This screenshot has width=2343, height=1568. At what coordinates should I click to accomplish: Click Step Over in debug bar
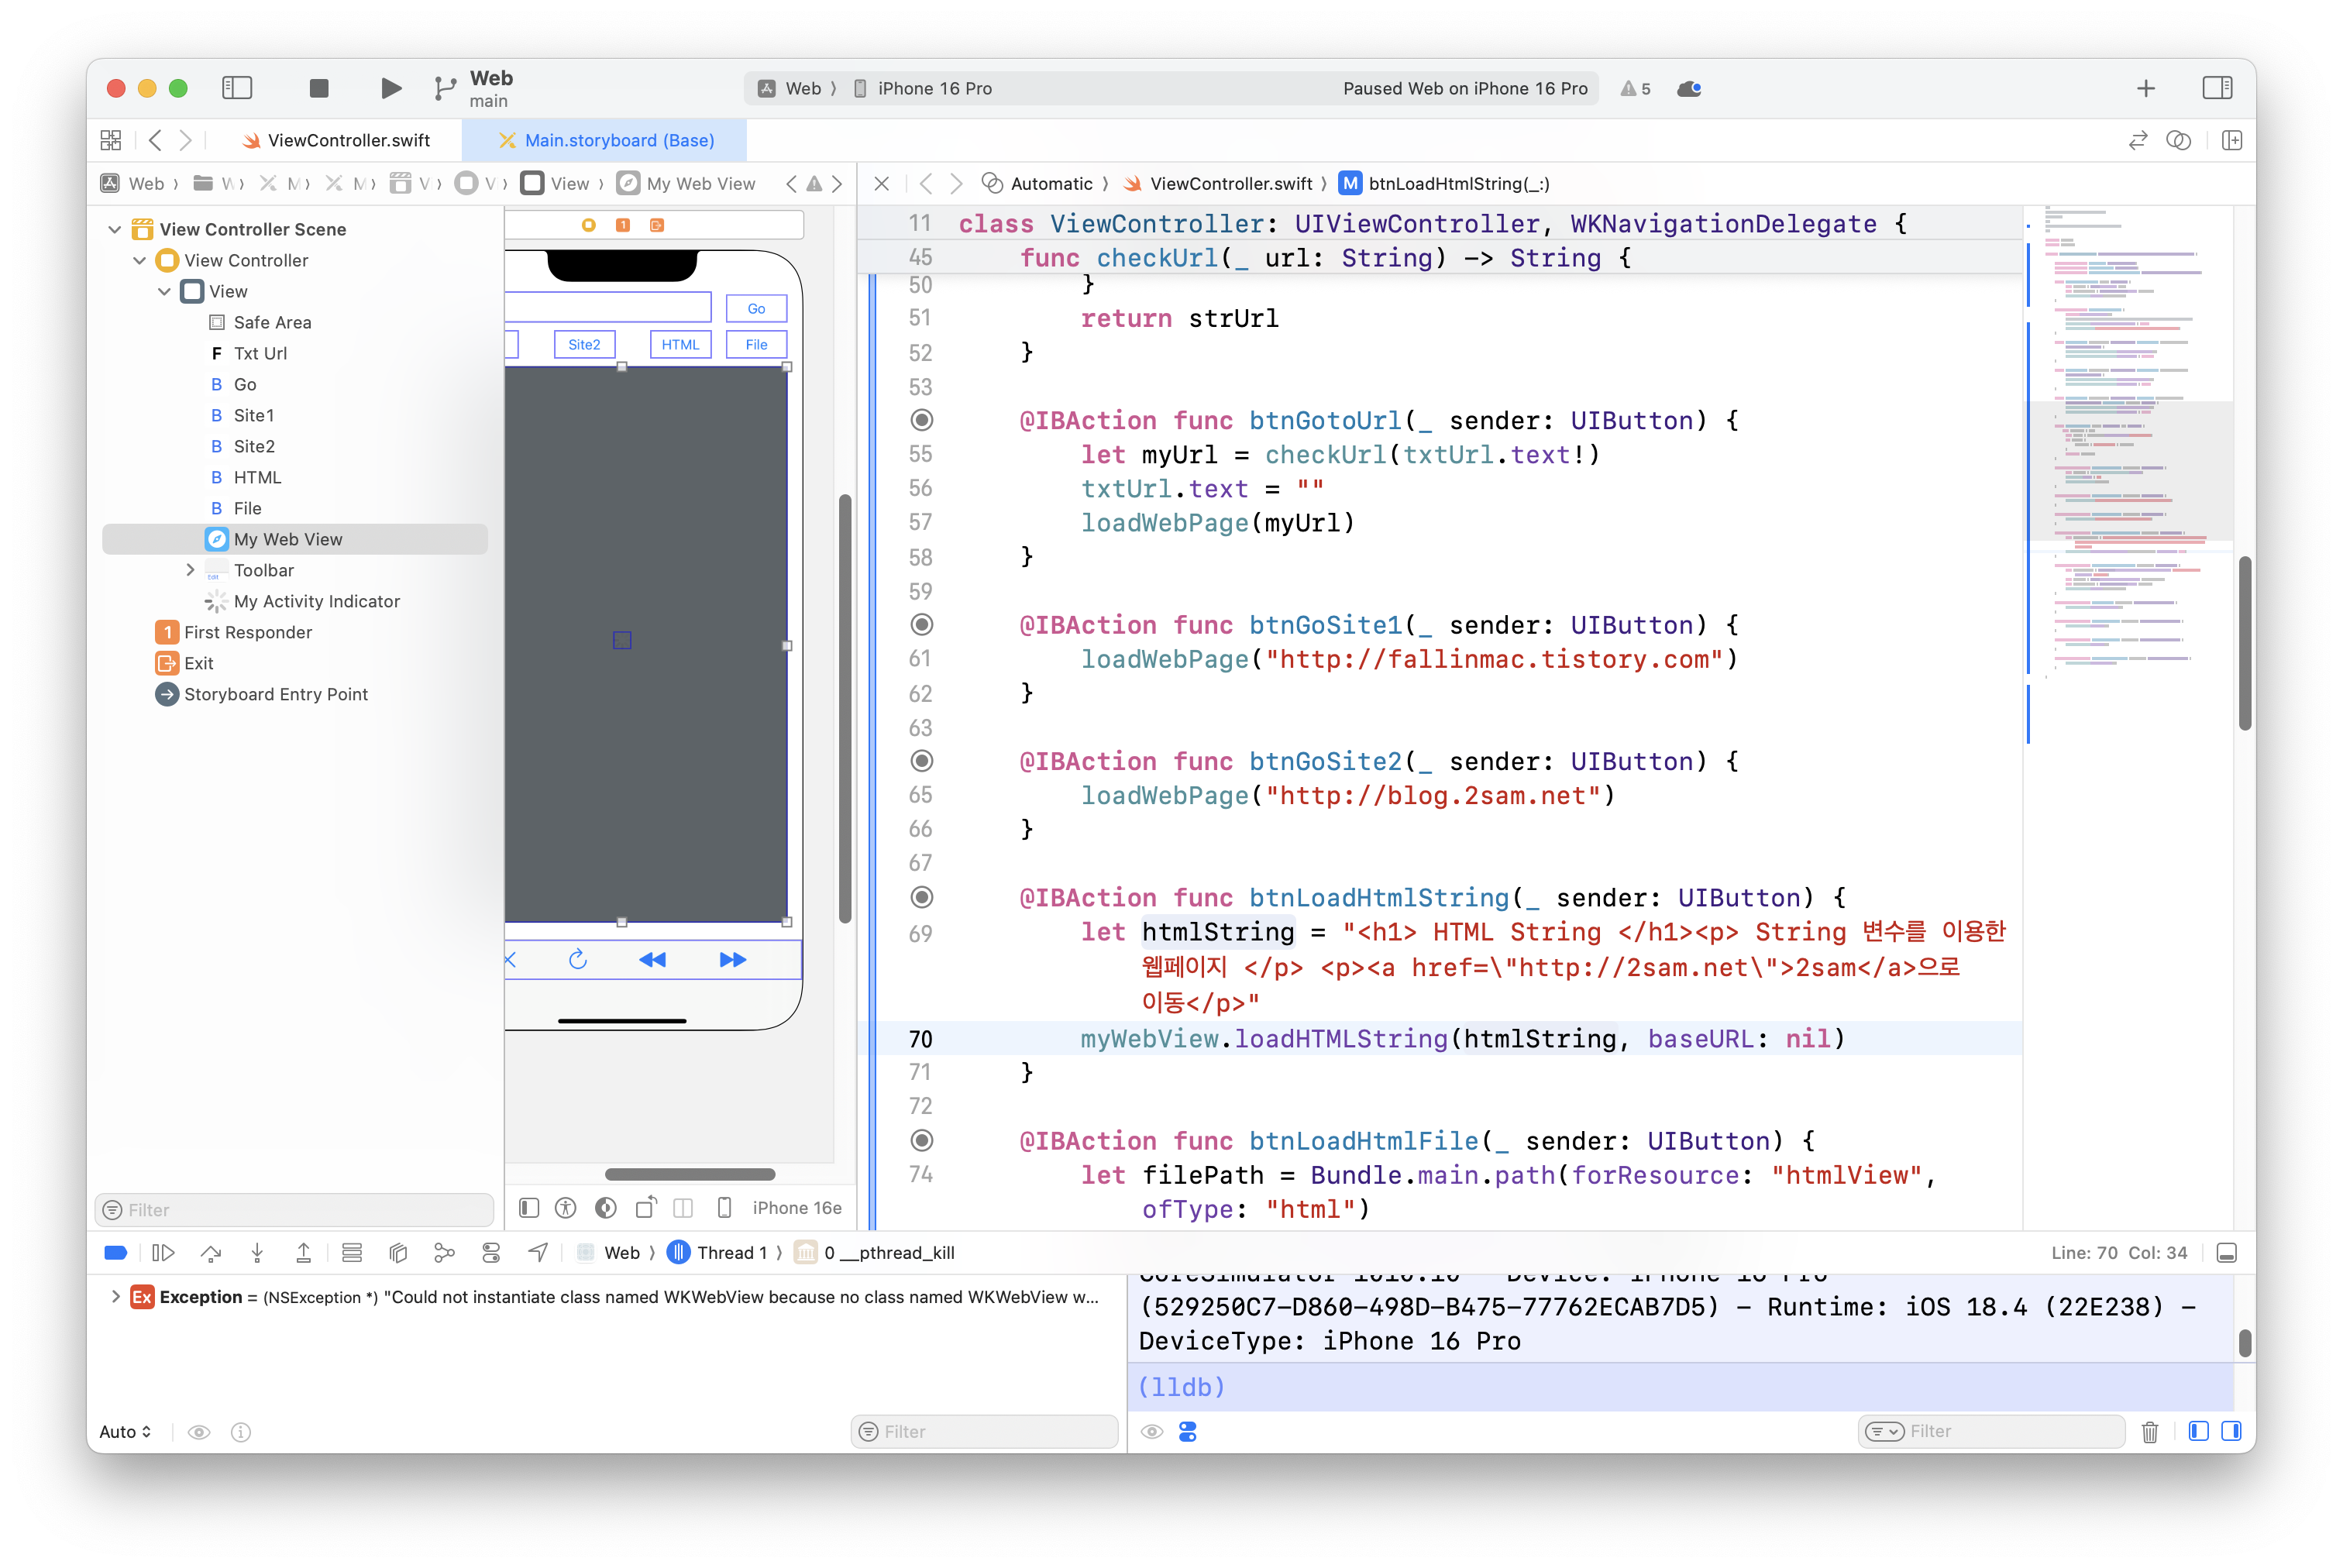[210, 1252]
